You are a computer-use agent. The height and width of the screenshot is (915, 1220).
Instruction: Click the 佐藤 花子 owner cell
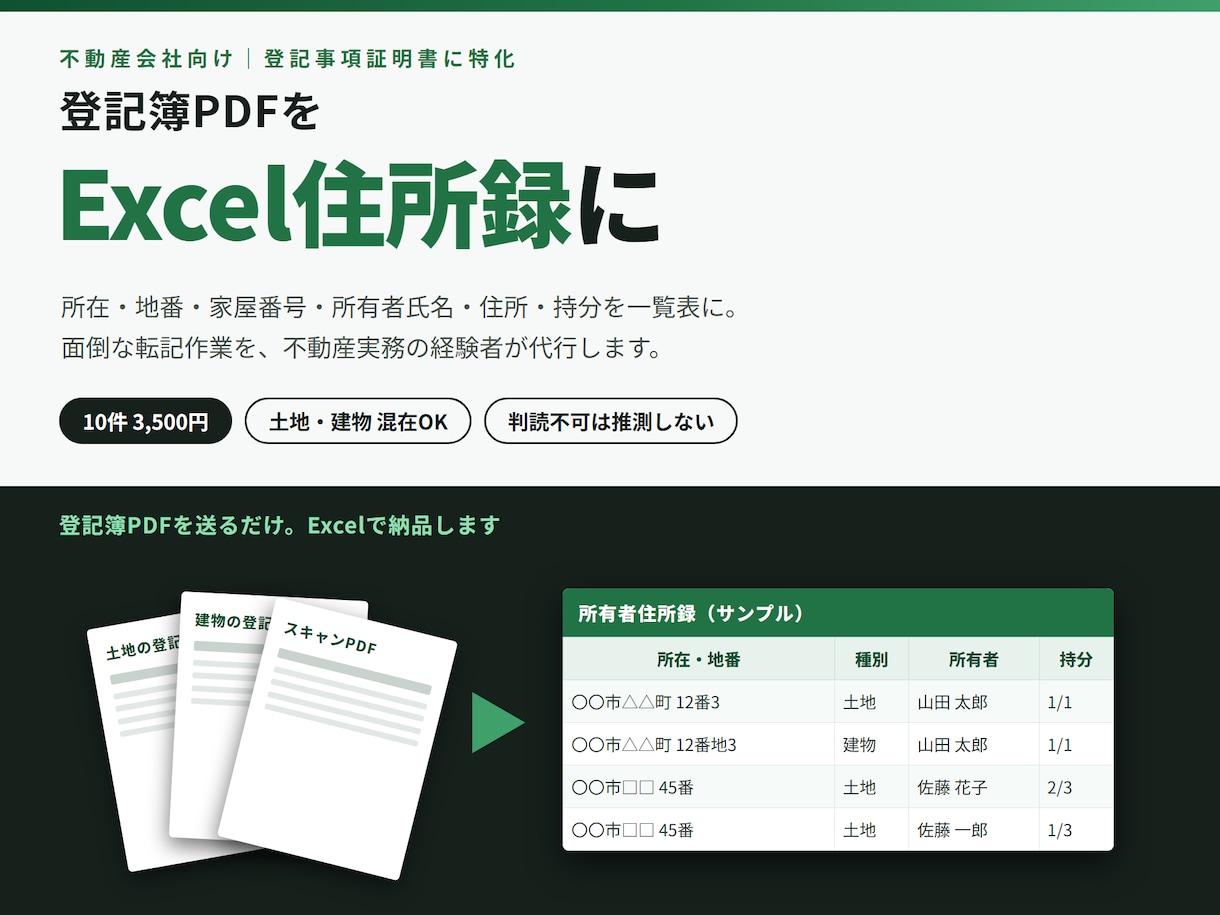[x=973, y=787]
